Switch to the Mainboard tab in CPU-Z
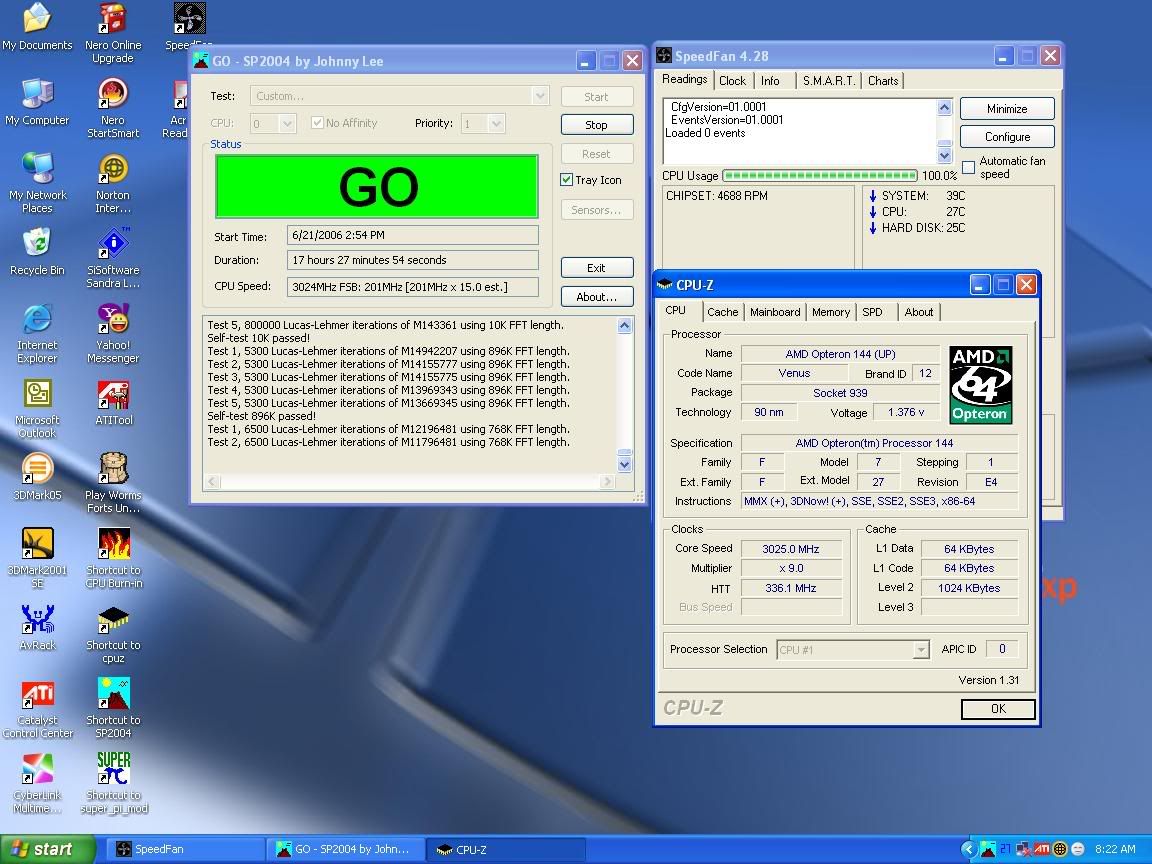 pos(775,312)
